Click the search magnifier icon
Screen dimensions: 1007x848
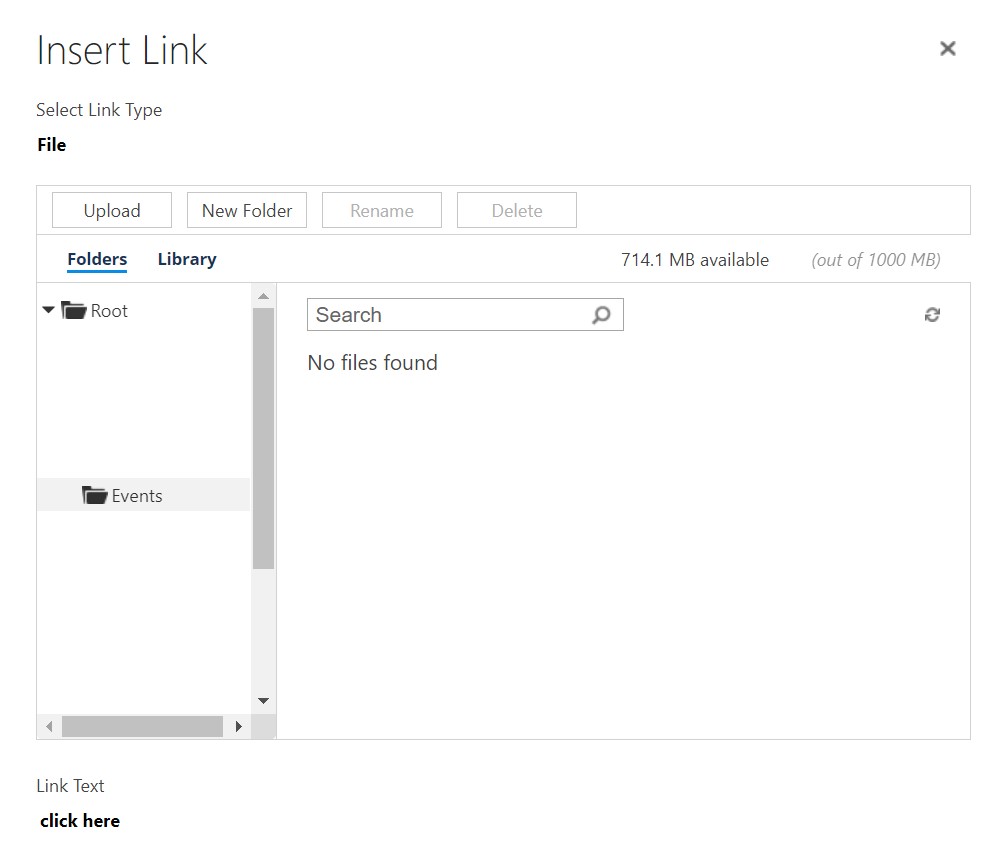click(601, 315)
